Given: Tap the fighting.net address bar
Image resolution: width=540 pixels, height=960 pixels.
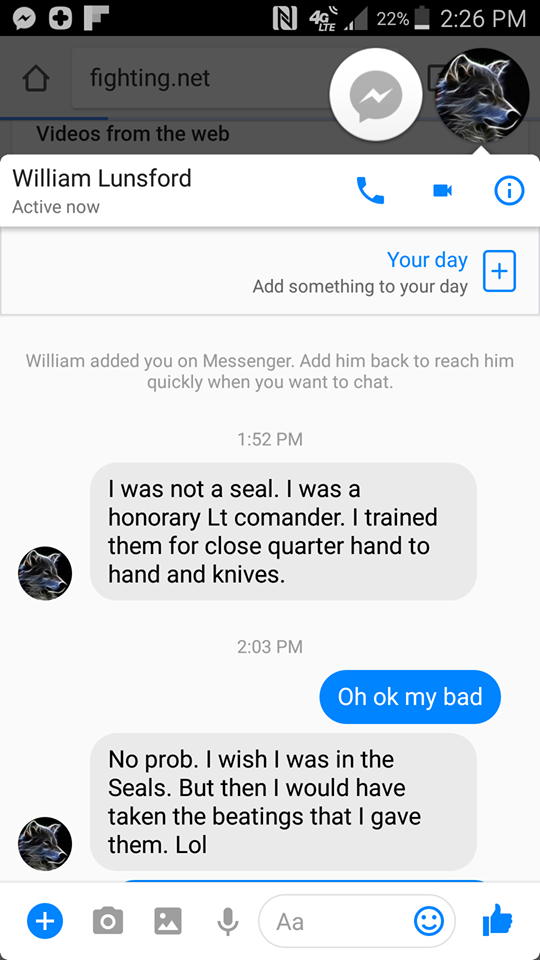Looking at the screenshot, I should click(202, 78).
